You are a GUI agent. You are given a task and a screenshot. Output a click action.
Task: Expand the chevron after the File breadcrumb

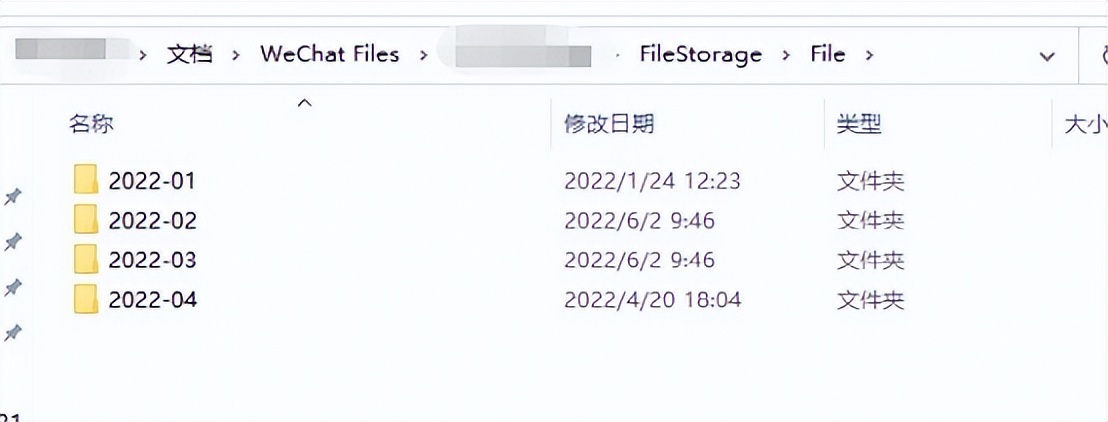(869, 55)
